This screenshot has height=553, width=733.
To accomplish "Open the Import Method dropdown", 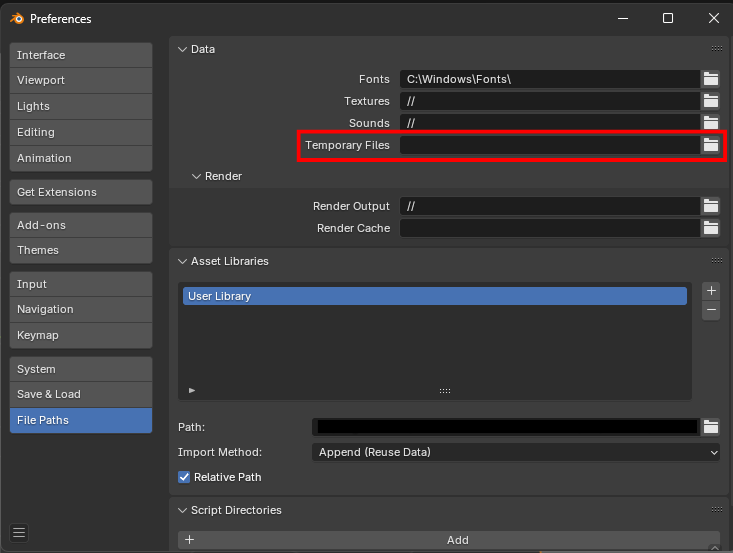I will click(x=516, y=452).
